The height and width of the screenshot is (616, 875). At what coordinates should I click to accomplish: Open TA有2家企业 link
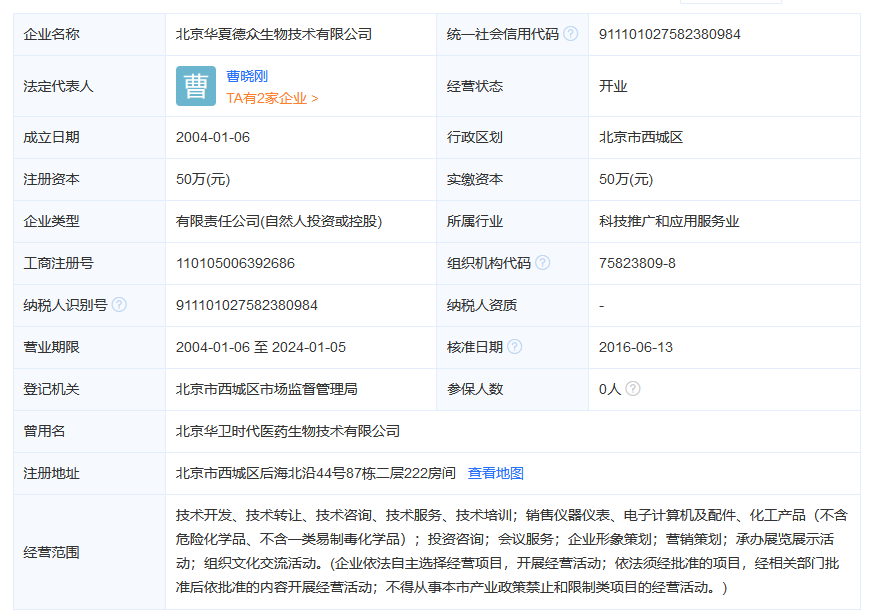pyautogui.click(x=272, y=98)
